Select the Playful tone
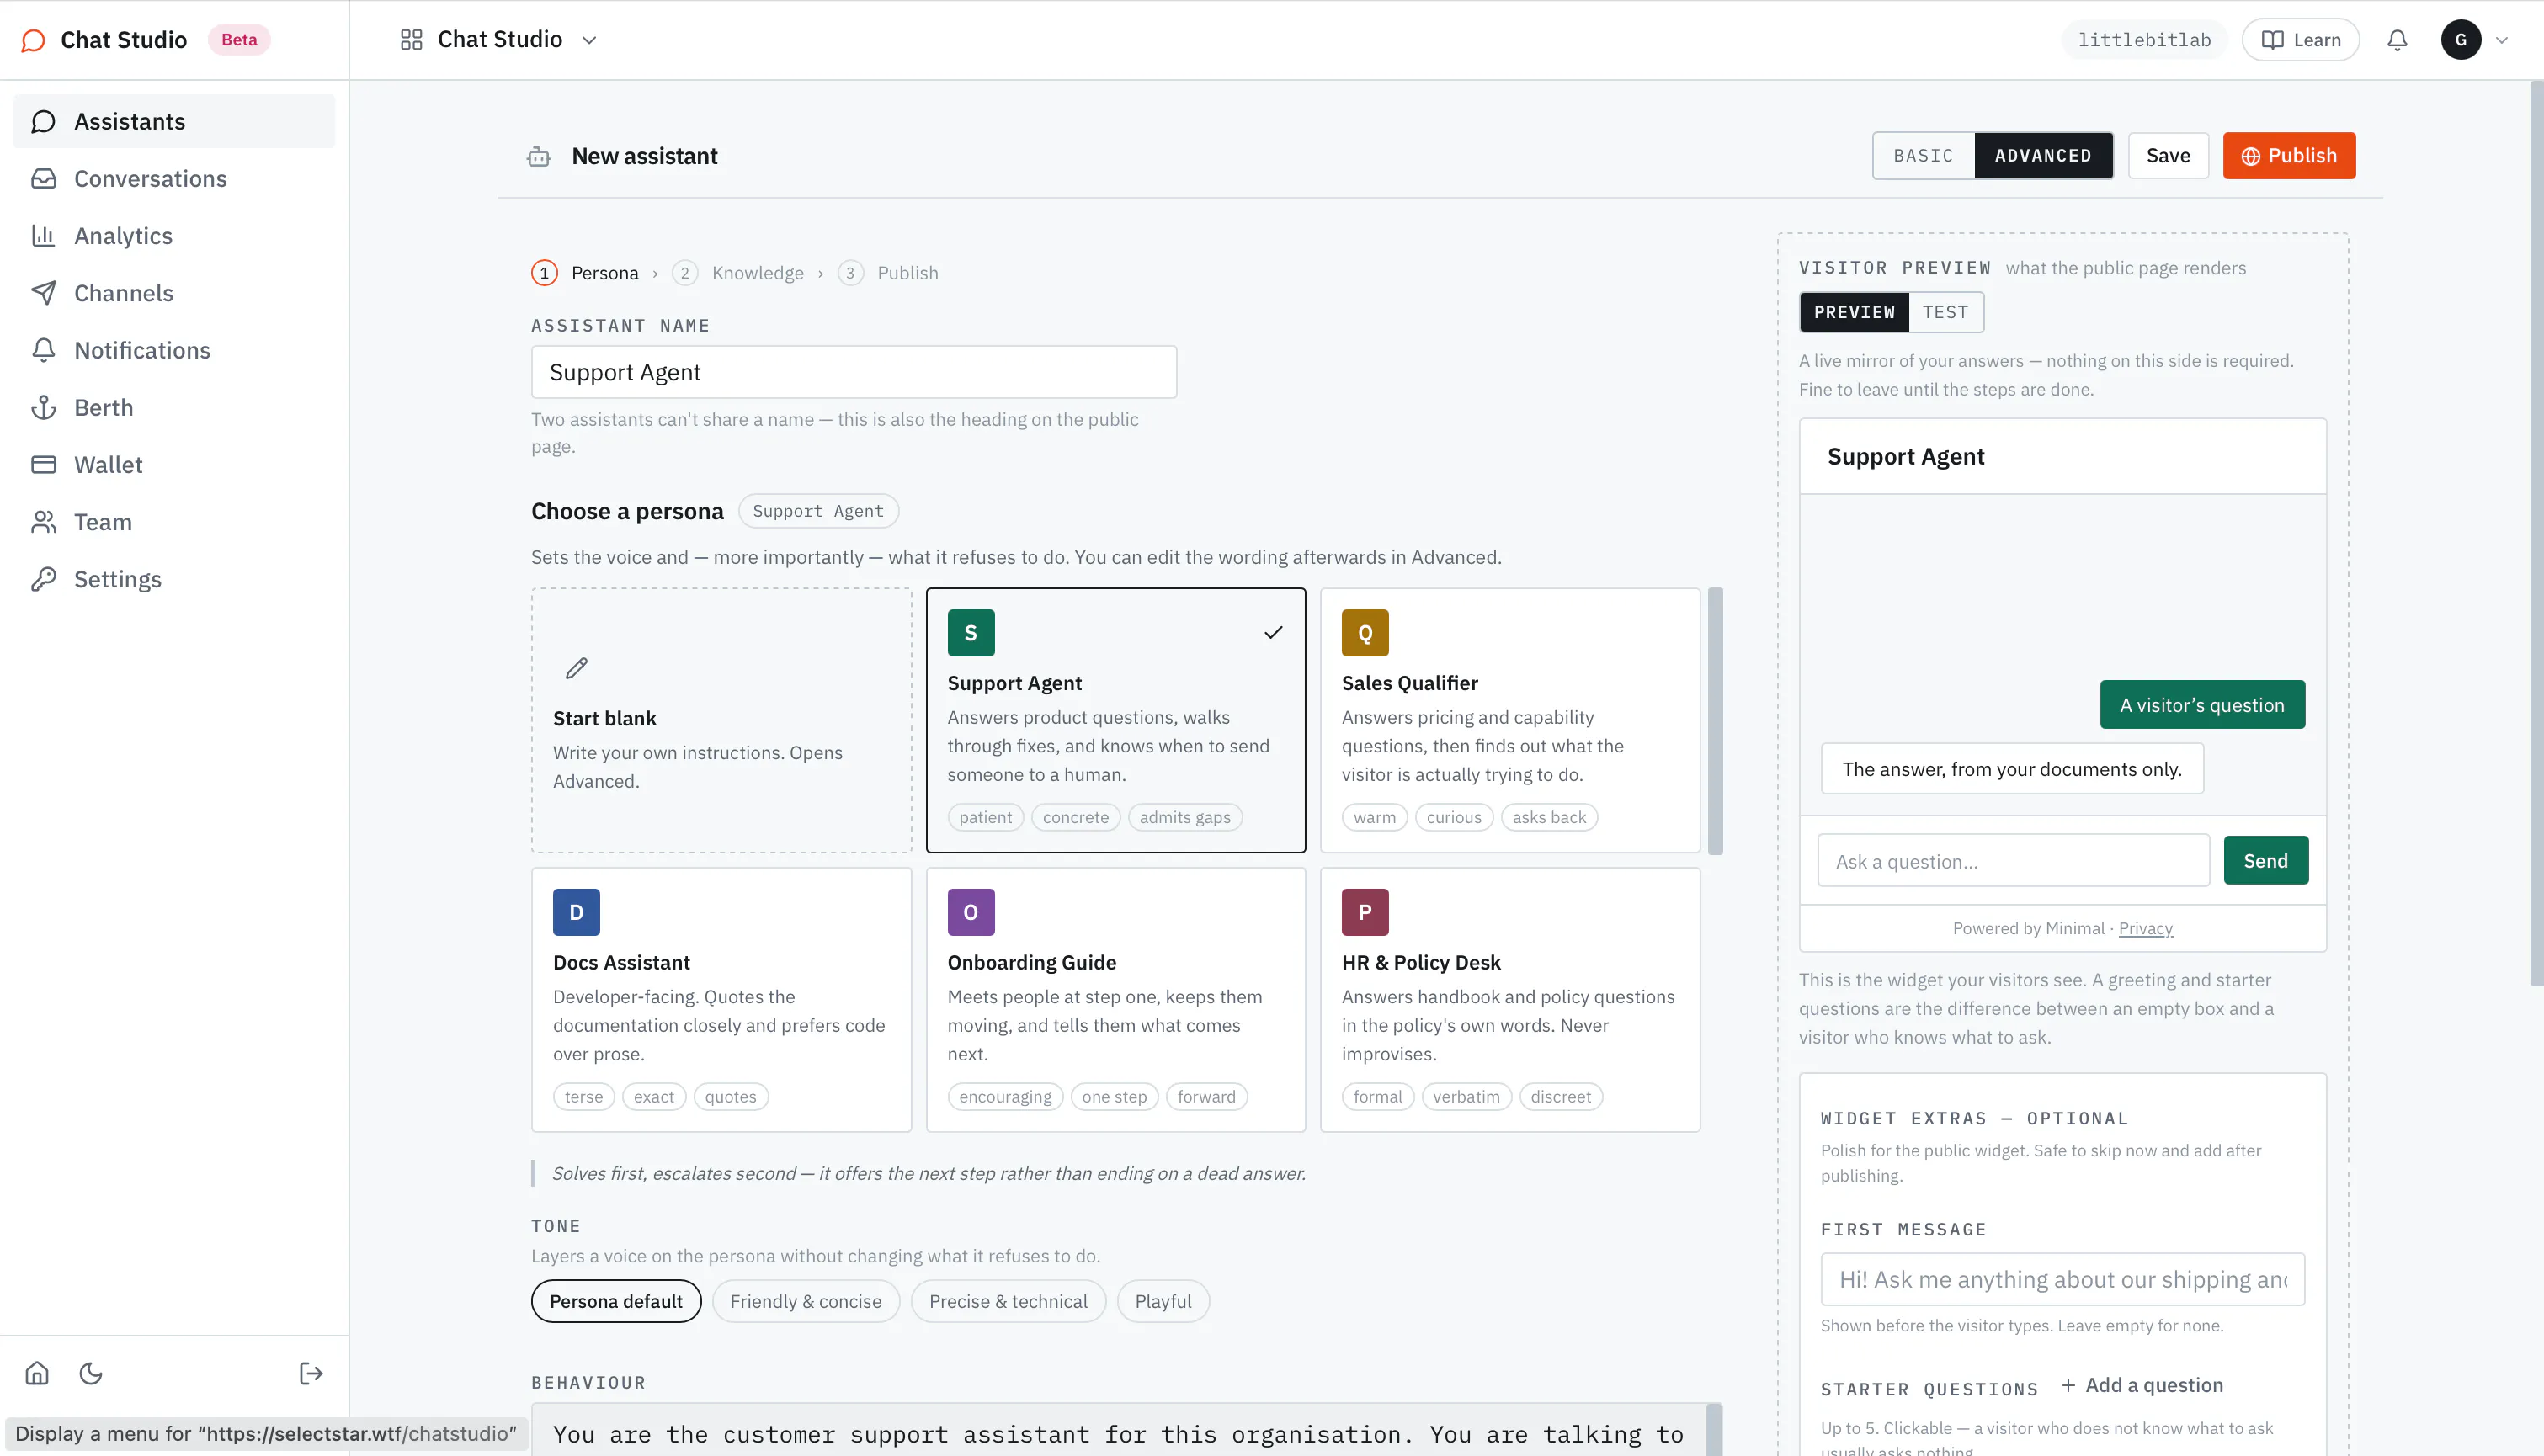This screenshot has height=1456, width=2544. pos(1163,1301)
